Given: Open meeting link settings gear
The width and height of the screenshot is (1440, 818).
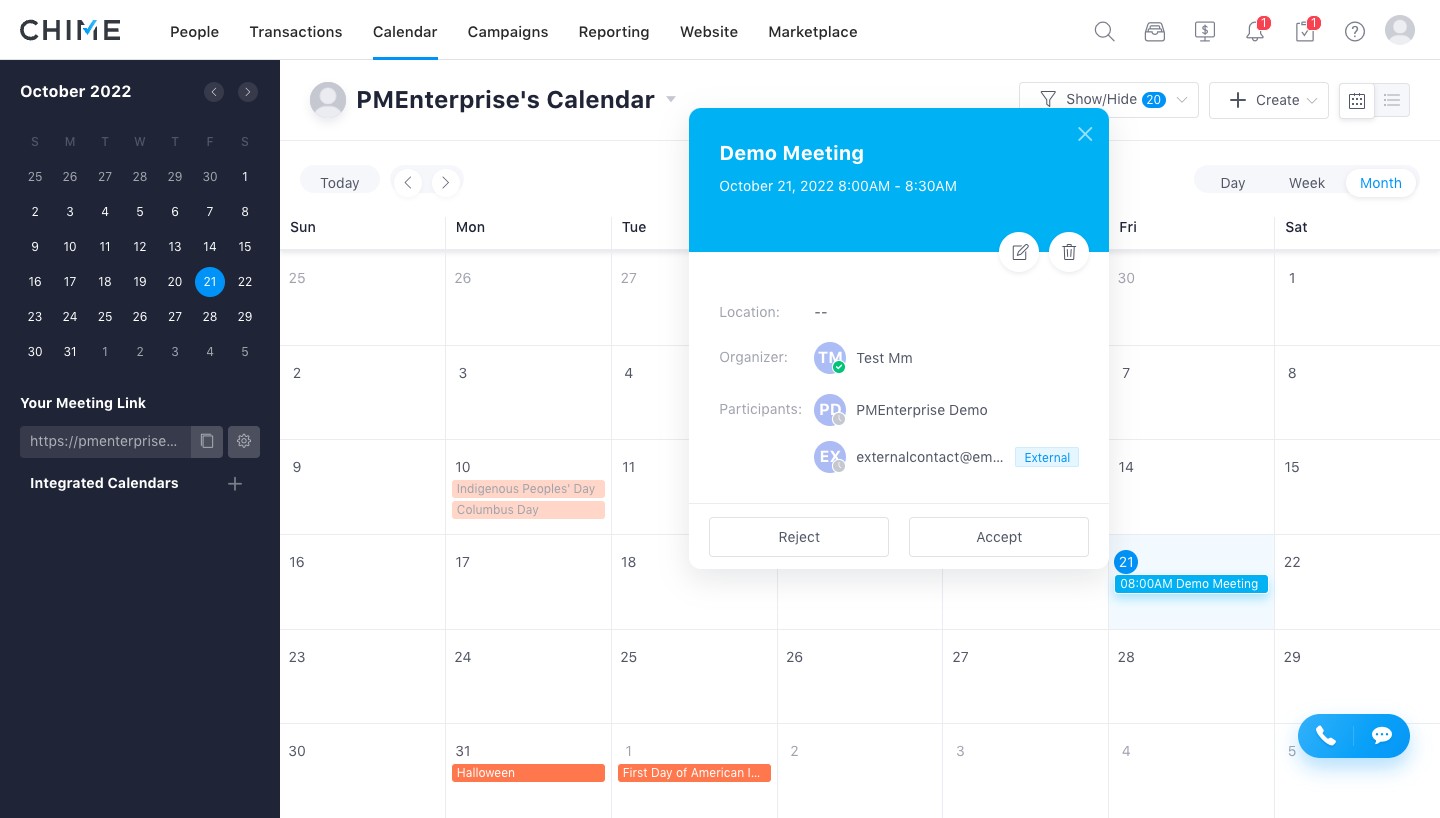Looking at the screenshot, I should (x=244, y=441).
